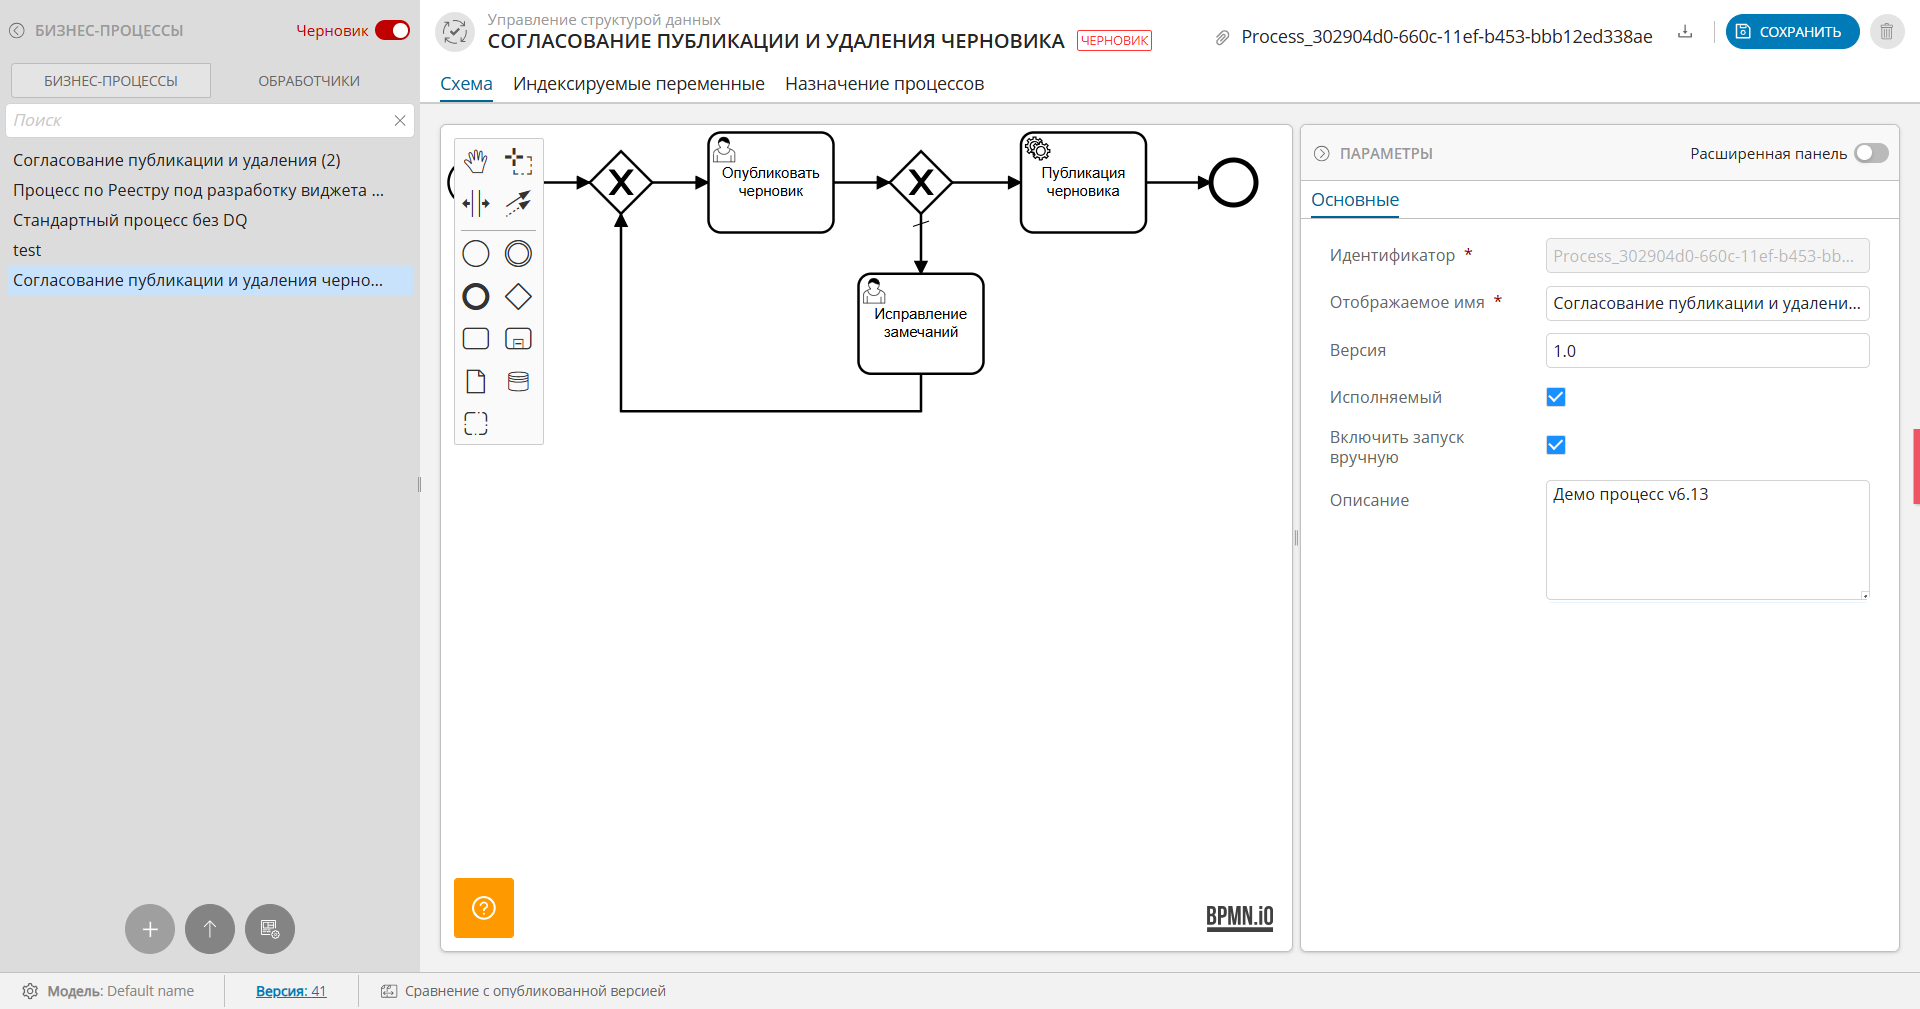Select the lasso tool in the palette
This screenshot has height=1009, width=1920.
point(518,161)
